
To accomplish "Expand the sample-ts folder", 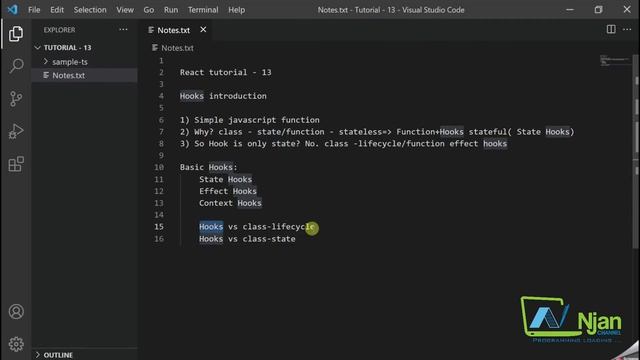I will [46, 62].
